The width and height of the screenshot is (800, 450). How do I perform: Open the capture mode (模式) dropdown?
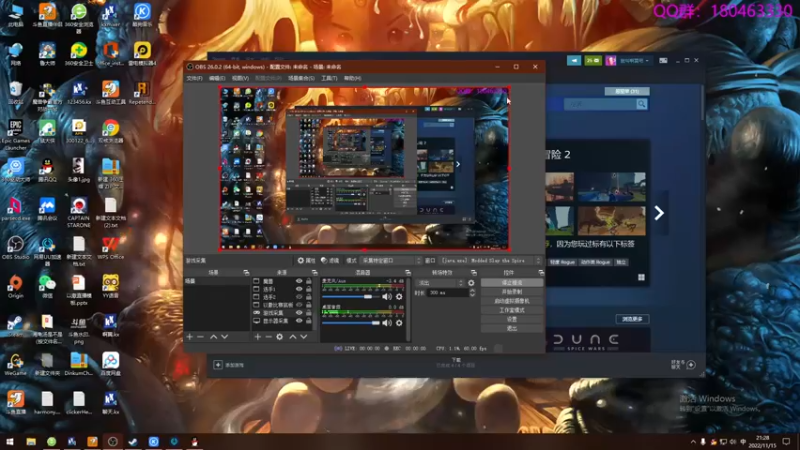(391, 260)
